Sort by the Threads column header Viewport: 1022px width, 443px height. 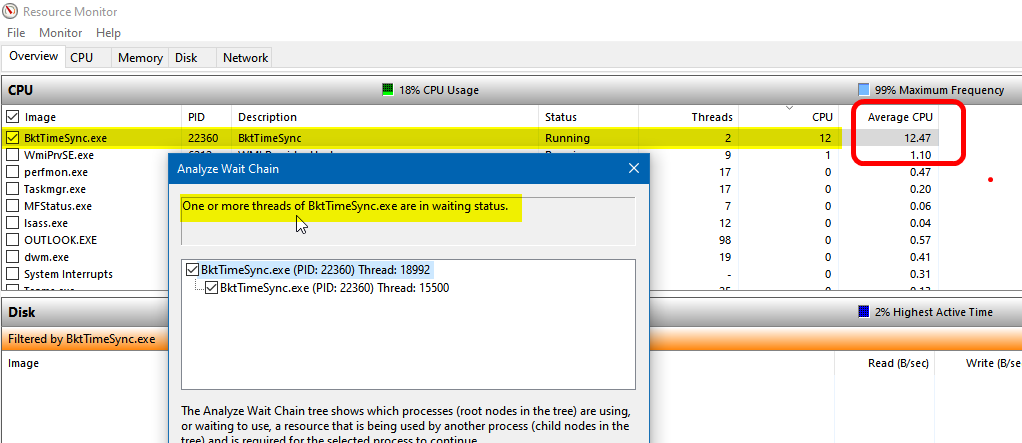click(688, 117)
